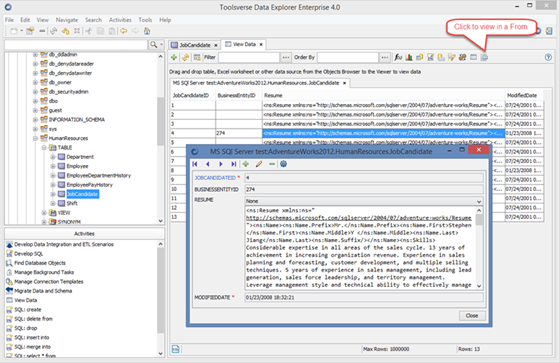Click the new document icon in main toolbar
This screenshot has height=363, width=560.
[x=14, y=31]
